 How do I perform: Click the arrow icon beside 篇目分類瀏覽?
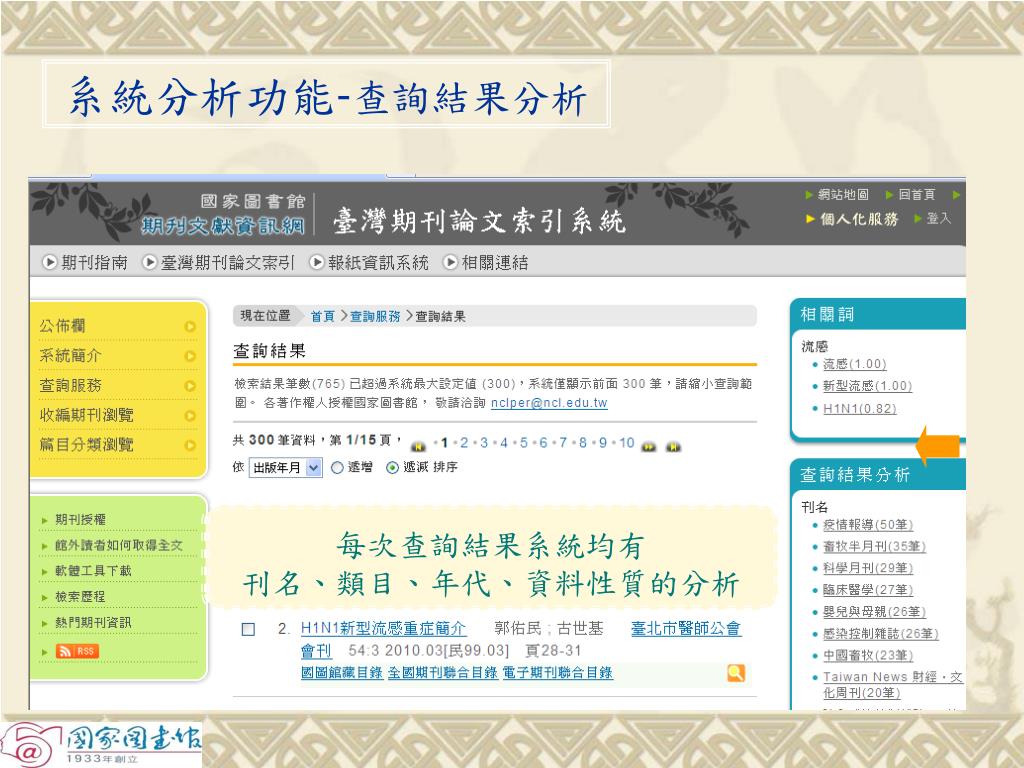coord(190,445)
